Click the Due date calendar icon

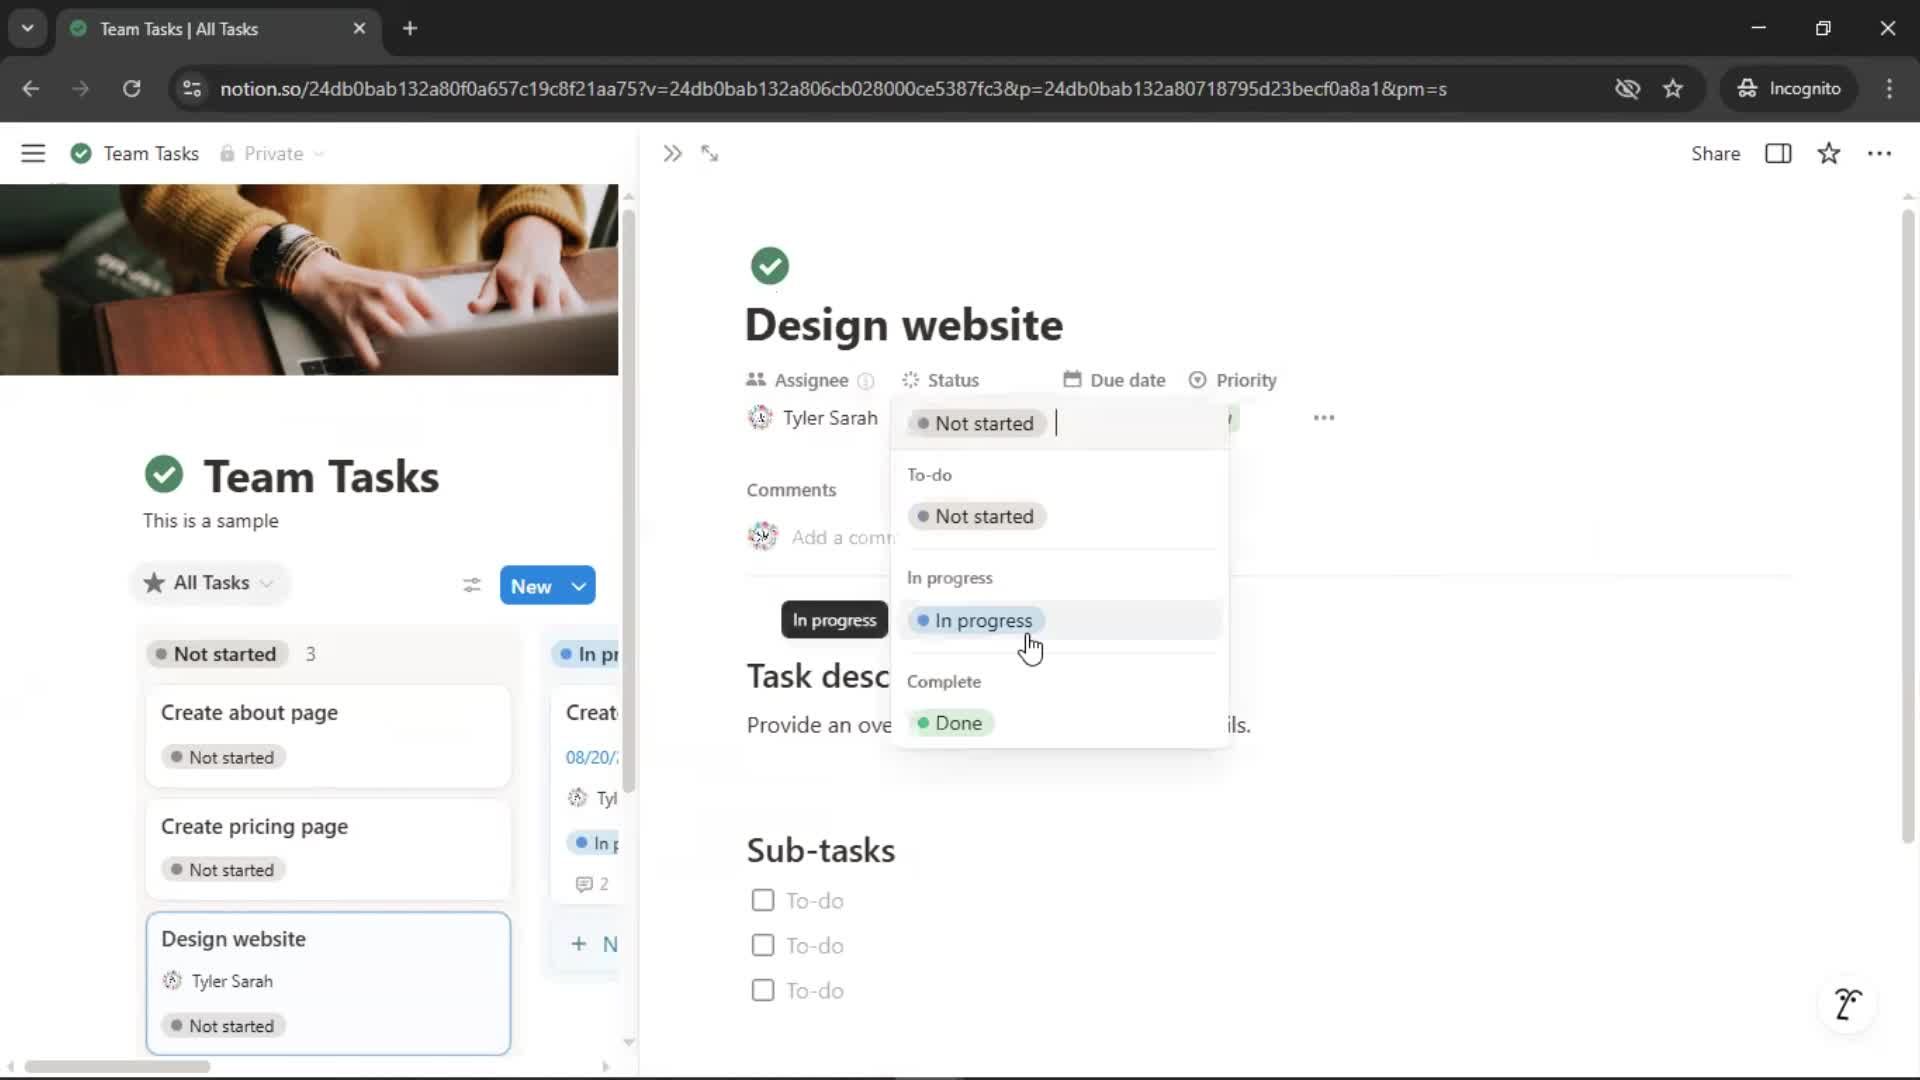pyautogui.click(x=1072, y=380)
